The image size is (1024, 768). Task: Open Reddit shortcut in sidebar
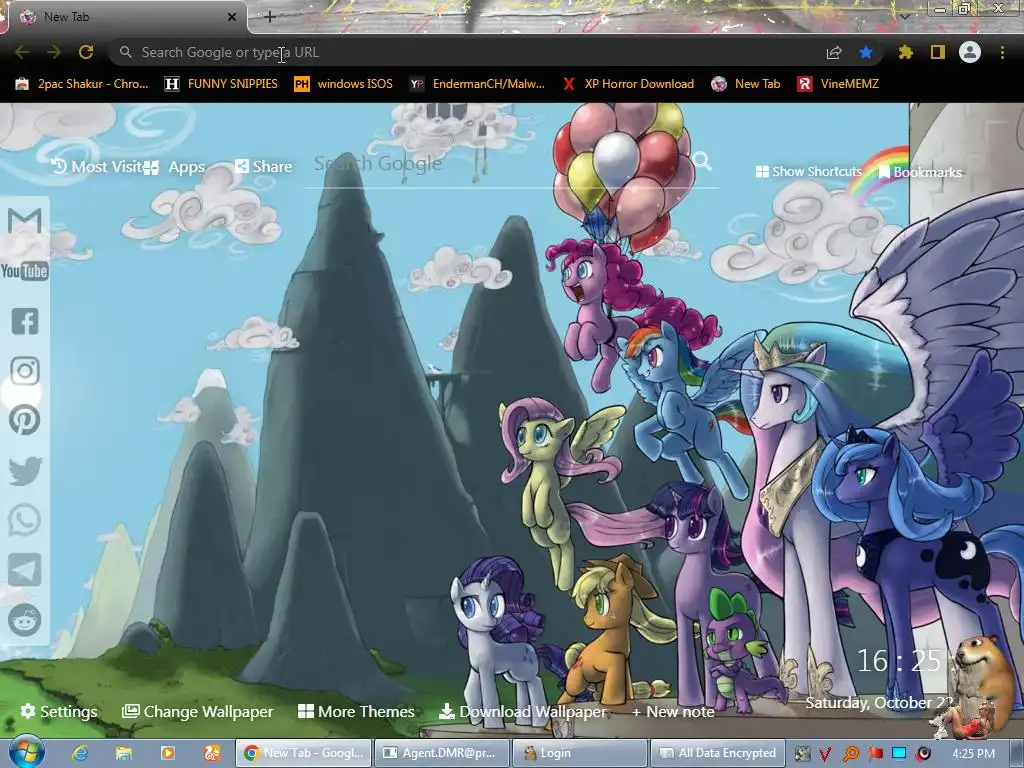click(x=25, y=619)
